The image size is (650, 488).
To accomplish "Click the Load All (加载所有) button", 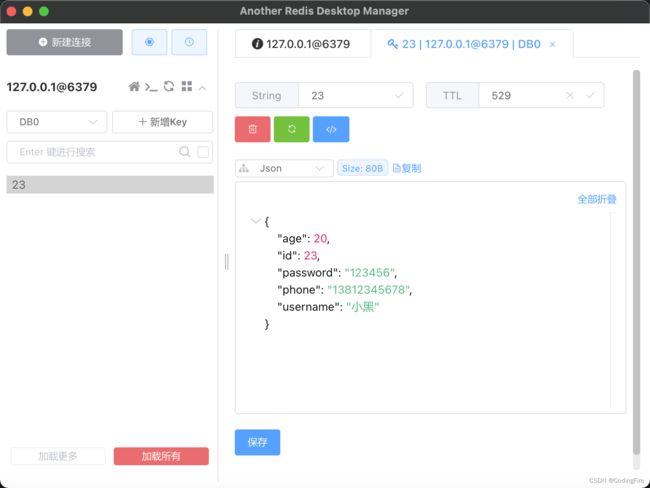I will tap(161, 456).
